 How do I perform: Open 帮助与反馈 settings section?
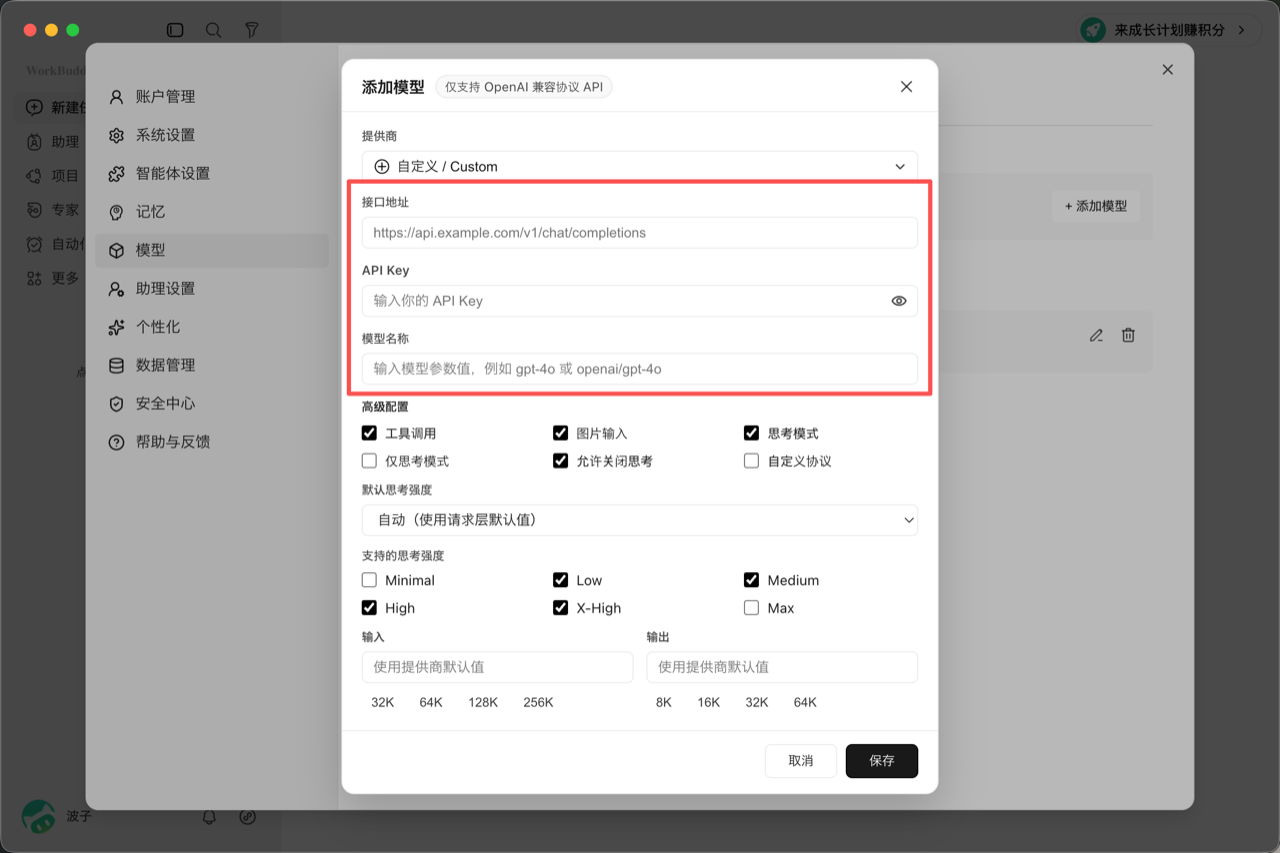(211, 442)
